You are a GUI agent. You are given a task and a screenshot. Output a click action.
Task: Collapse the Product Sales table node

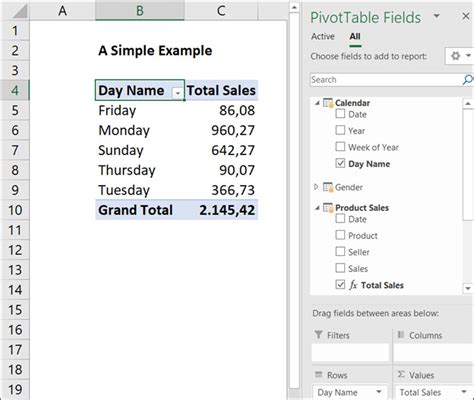(317, 208)
